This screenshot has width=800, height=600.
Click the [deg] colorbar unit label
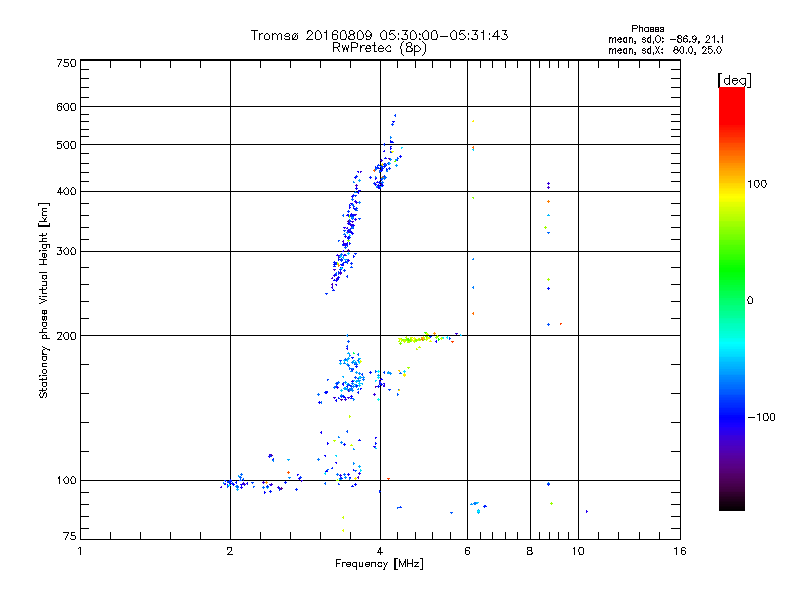click(734, 80)
